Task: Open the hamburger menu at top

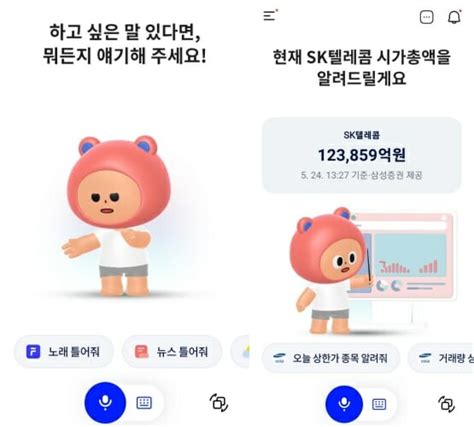Action: pos(270,15)
